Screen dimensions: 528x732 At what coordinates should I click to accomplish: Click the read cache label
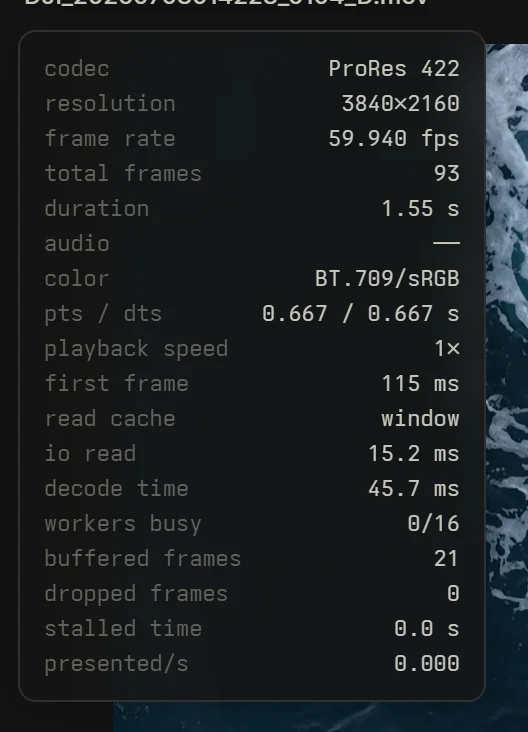110,419
